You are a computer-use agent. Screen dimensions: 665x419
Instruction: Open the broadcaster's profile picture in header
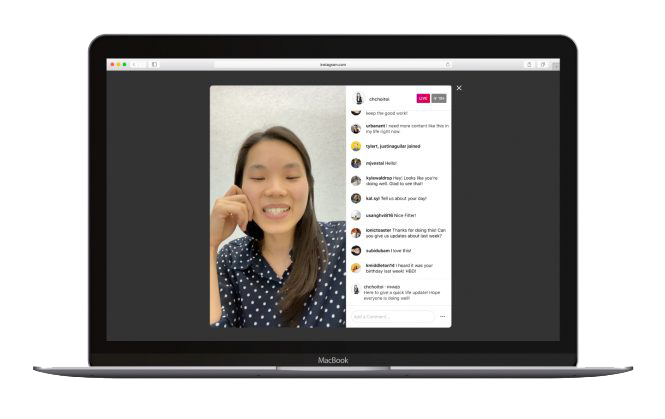[358, 99]
